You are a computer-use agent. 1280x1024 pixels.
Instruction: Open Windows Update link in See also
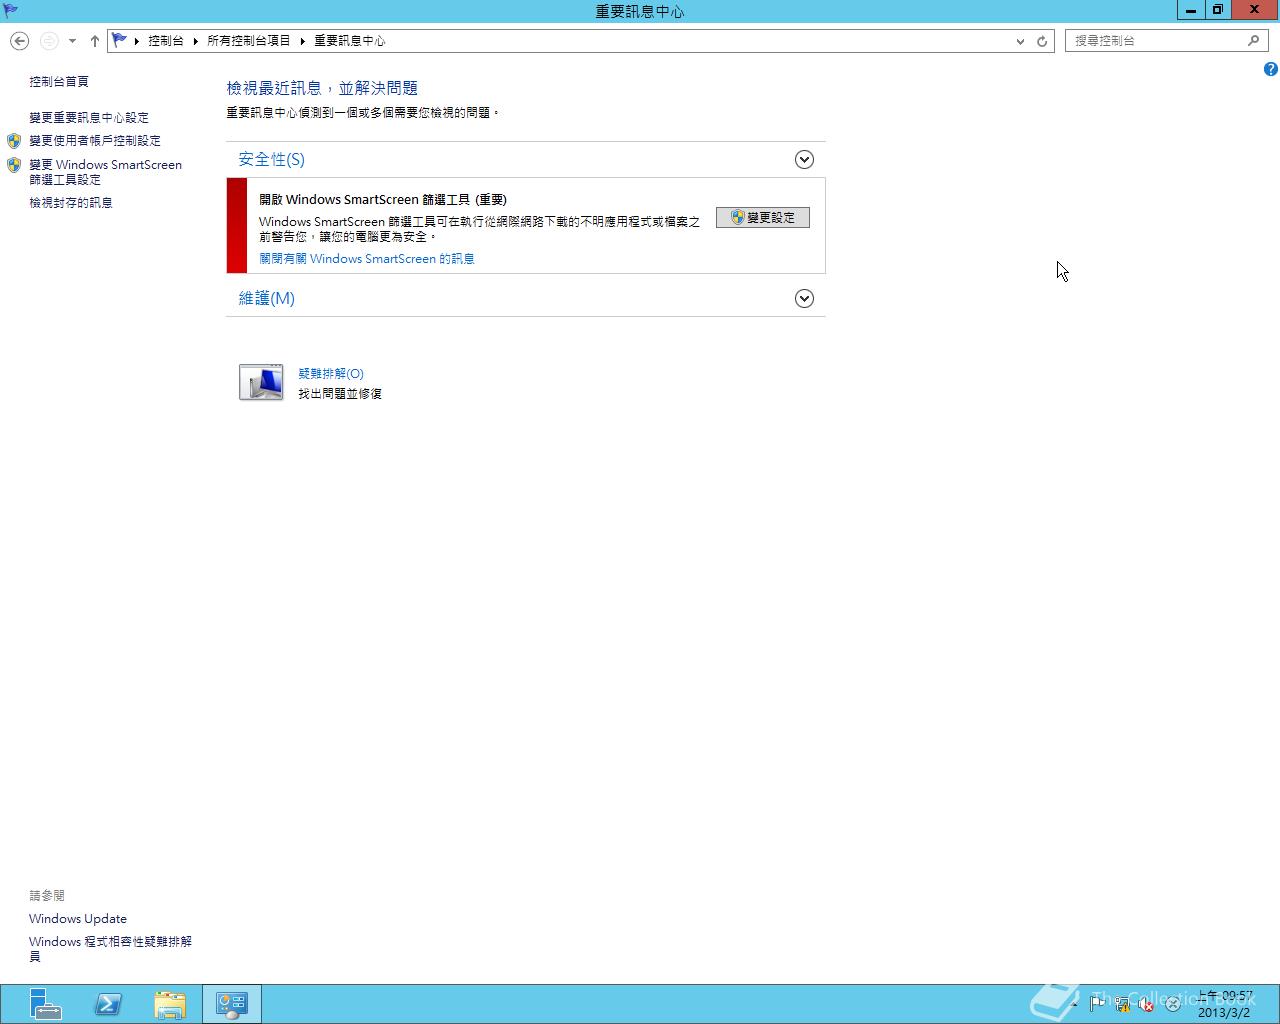point(78,919)
